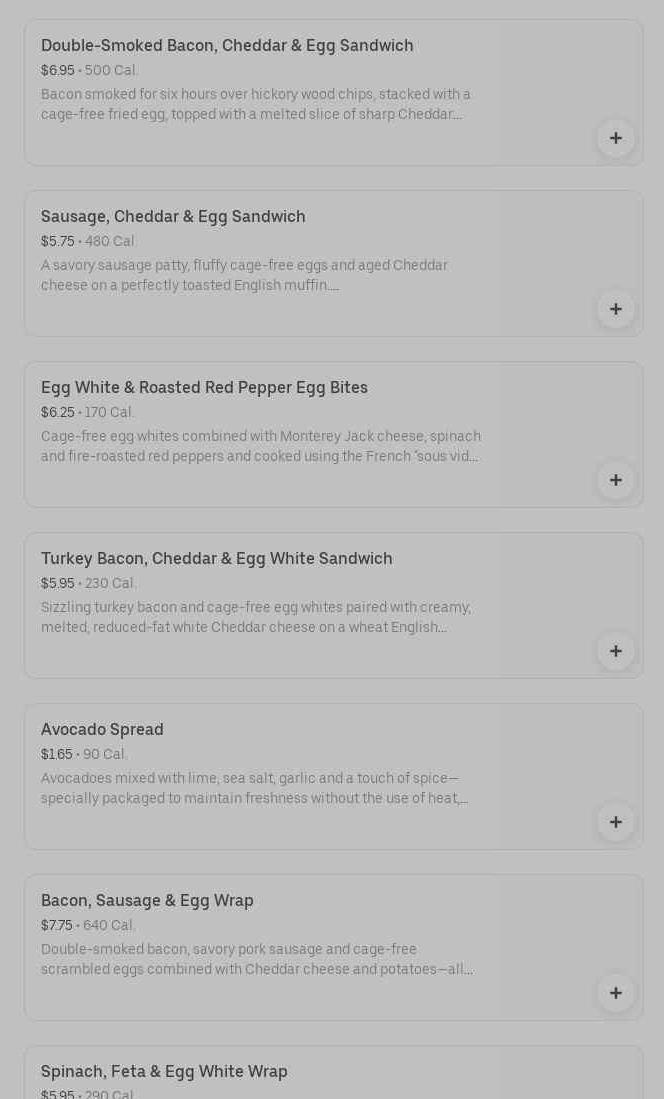Open Avocado Spread item title
The width and height of the screenshot is (664, 1099).
(102, 729)
